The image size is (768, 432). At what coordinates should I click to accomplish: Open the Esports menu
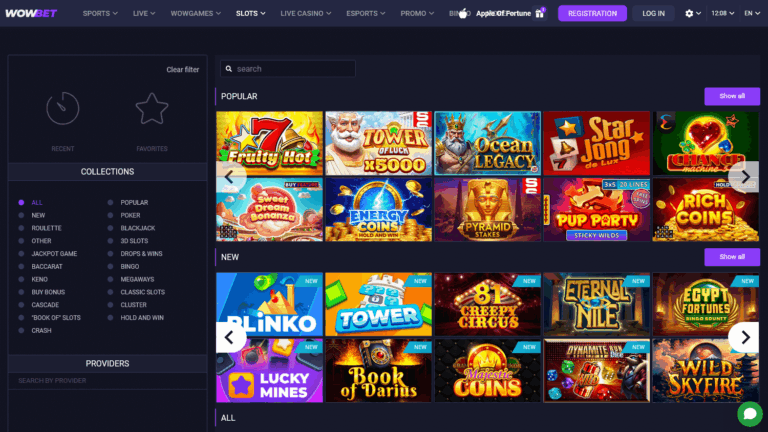(365, 13)
